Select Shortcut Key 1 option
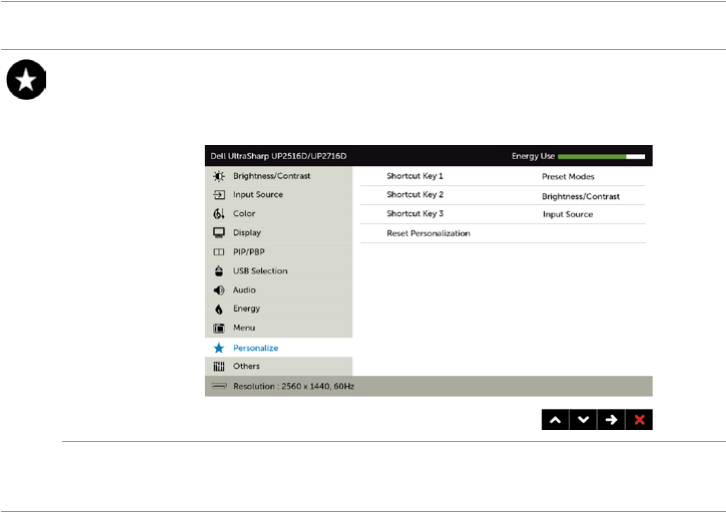This screenshot has width=726, height=512. [x=415, y=176]
